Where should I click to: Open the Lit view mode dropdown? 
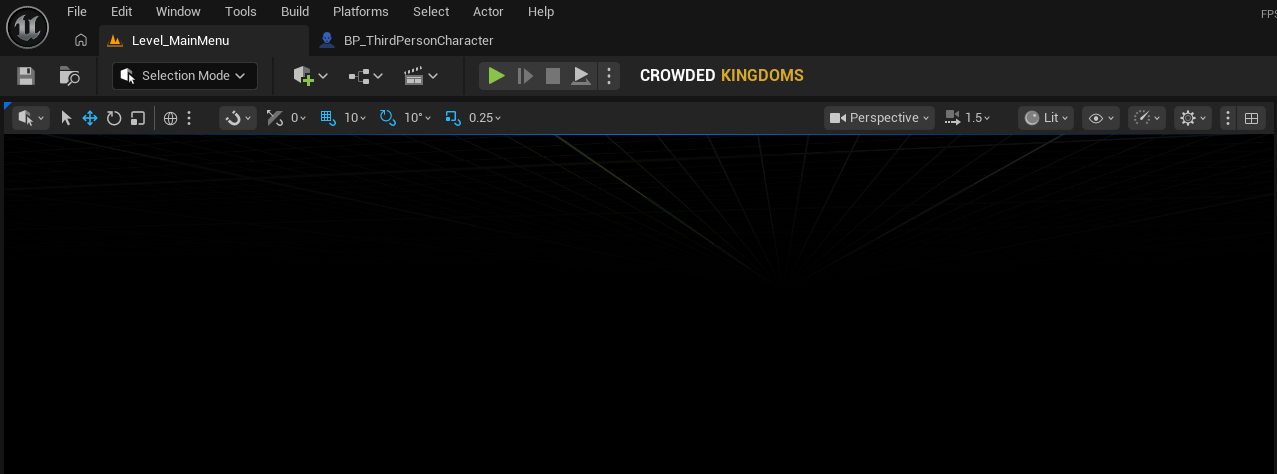pyautogui.click(x=1046, y=118)
